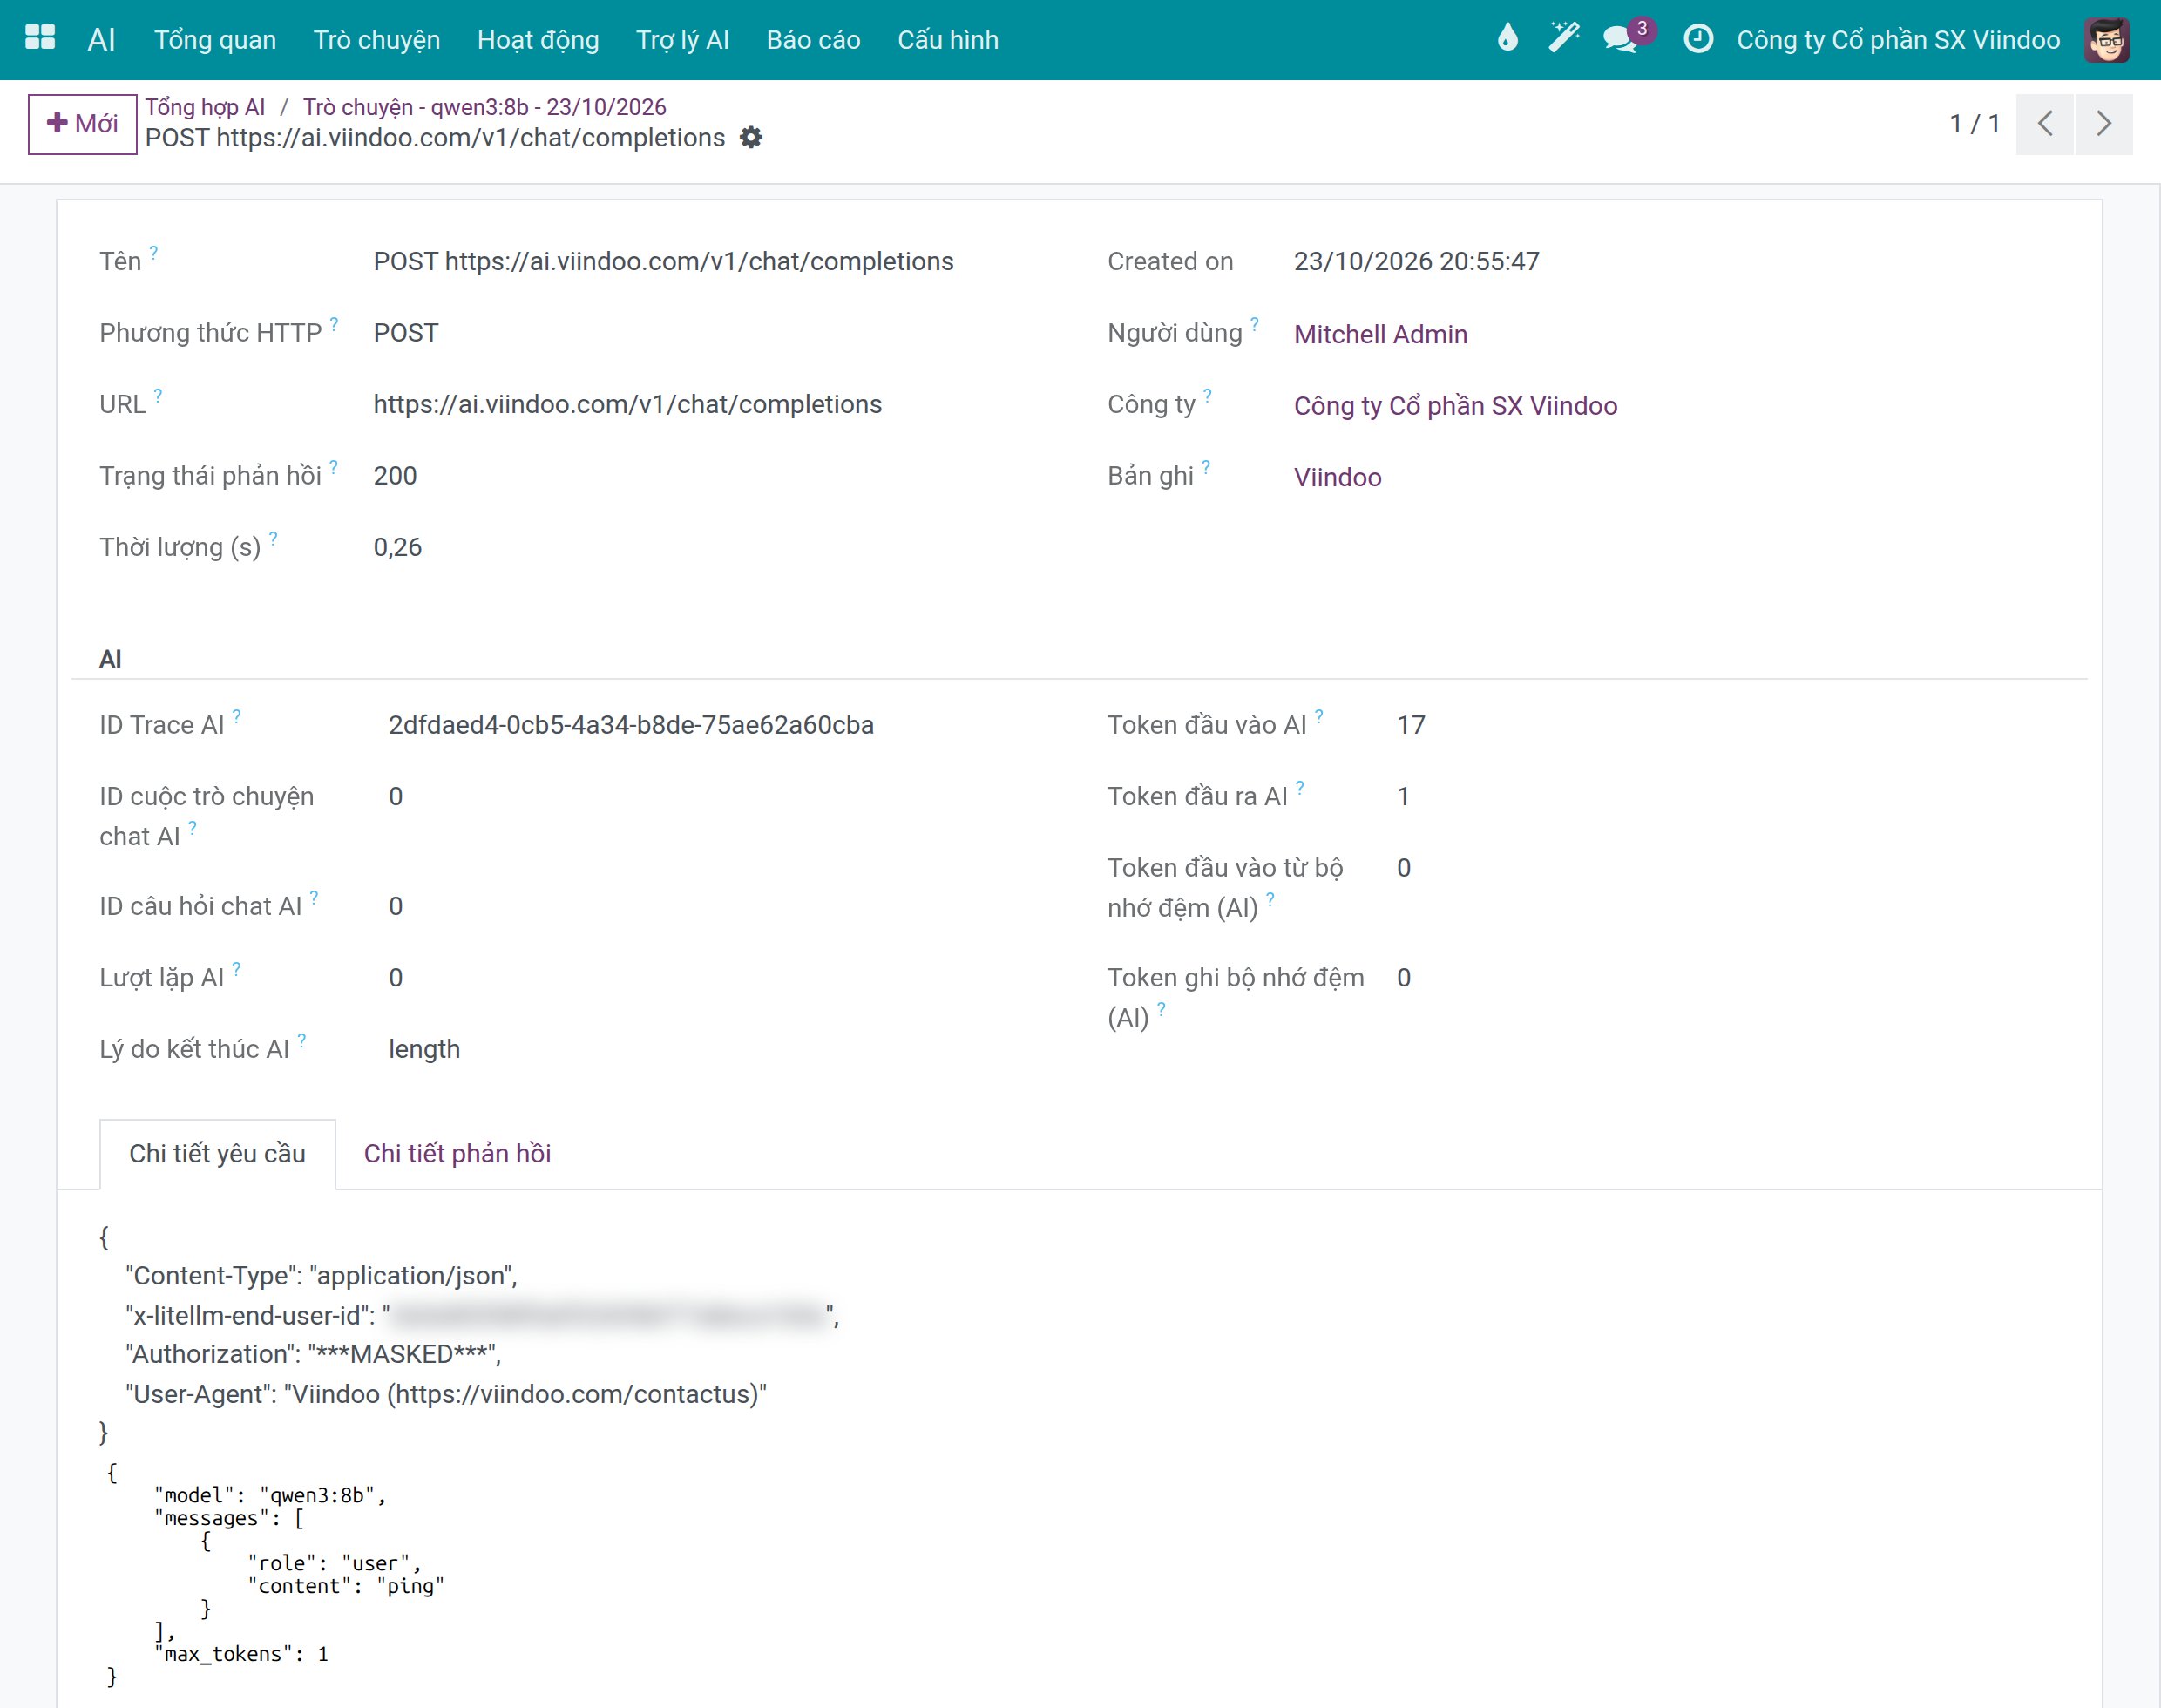Click the finish reason value length
The height and width of the screenshot is (1708, 2161).
(x=424, y=1049)
